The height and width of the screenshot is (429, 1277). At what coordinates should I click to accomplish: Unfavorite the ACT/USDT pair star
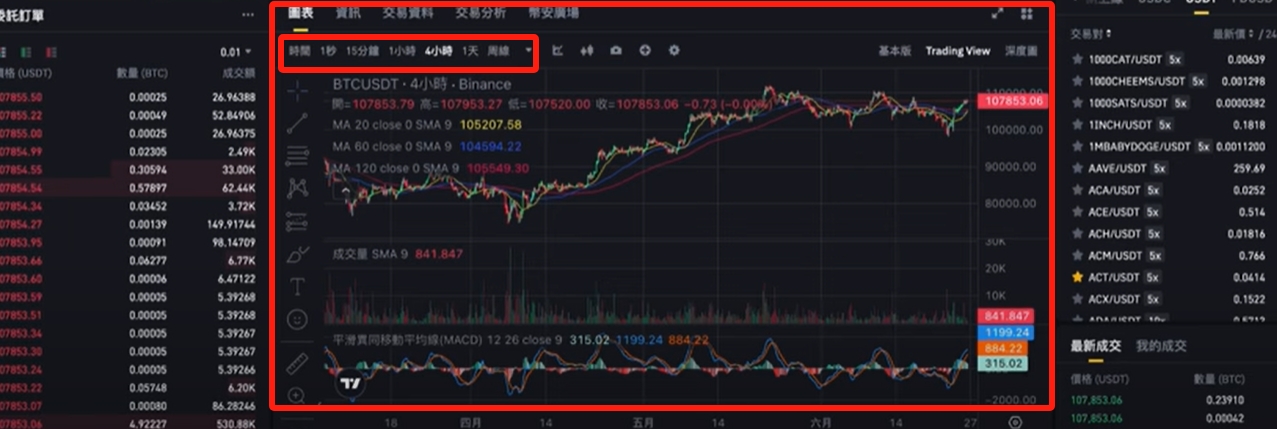point(1077,277)
